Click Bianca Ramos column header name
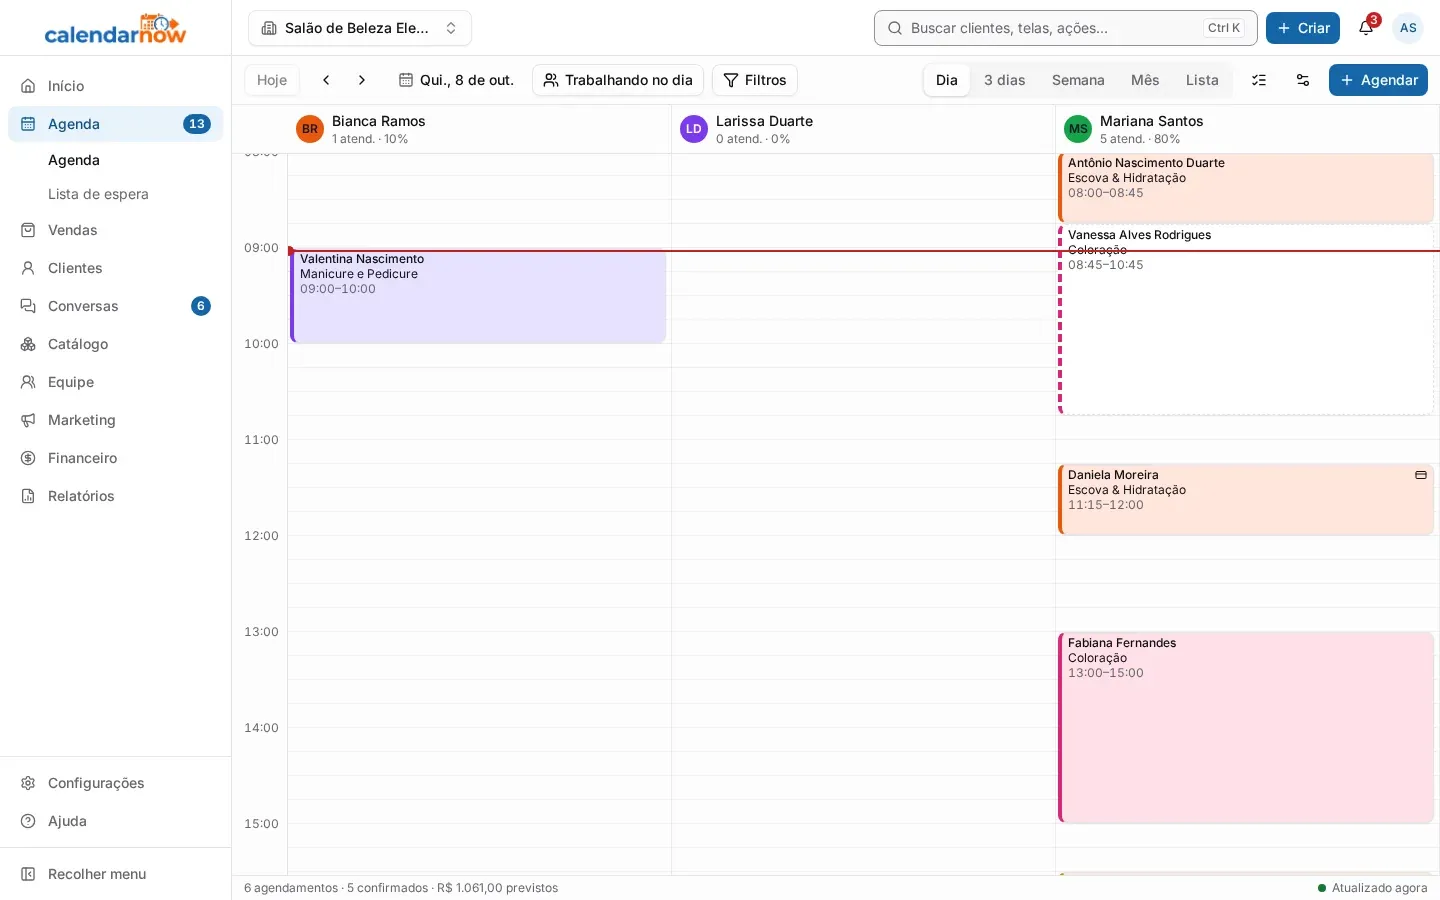The height and width of the screenshot is (900, 1440). [379, 121]
